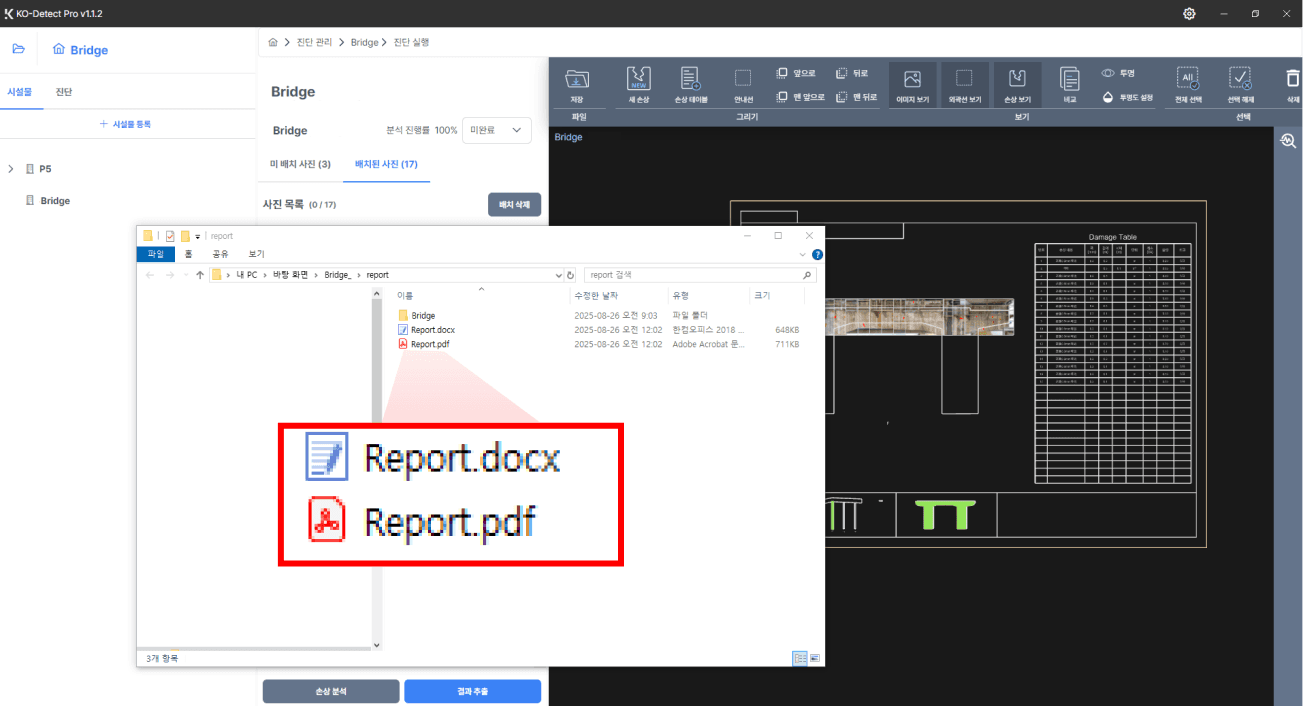
Task: Click the 손상 분석 button
Action: (331, 691)
